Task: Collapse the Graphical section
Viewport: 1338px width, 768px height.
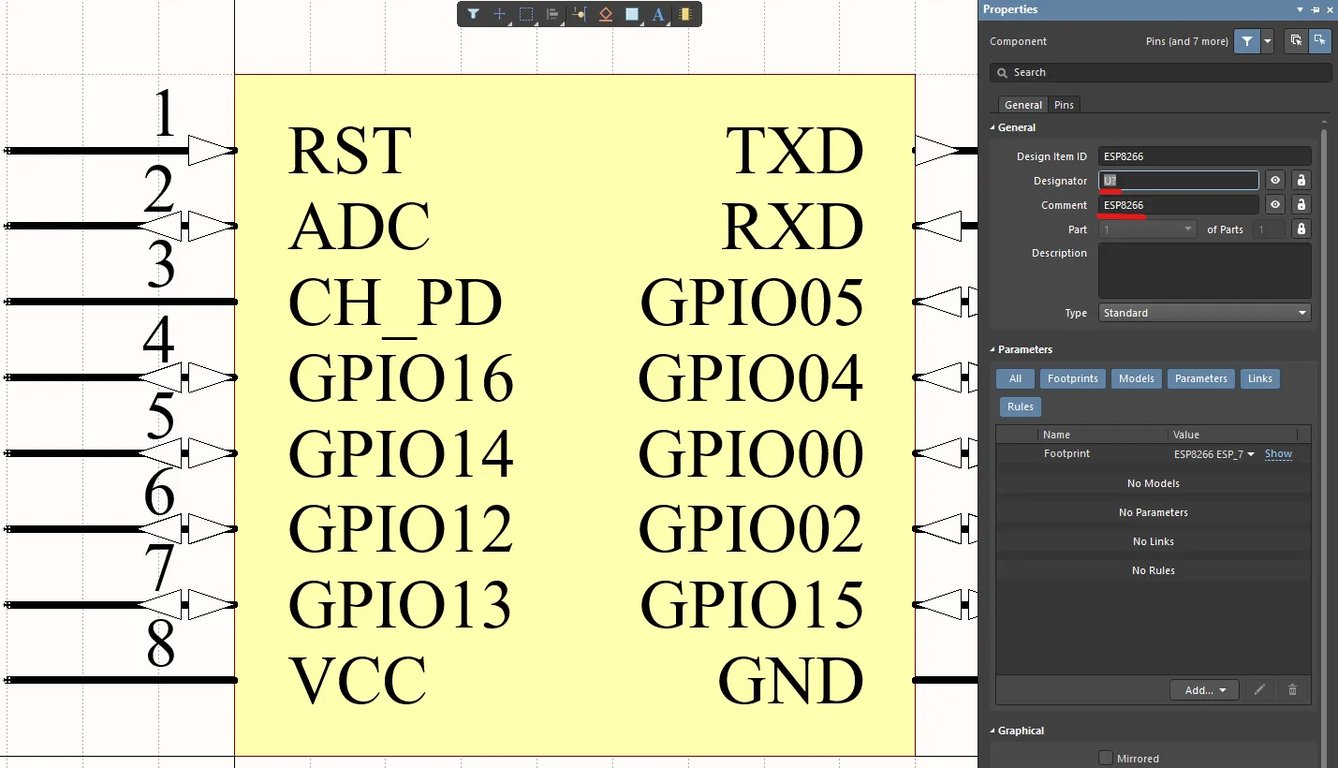Action: (1017, 731)
